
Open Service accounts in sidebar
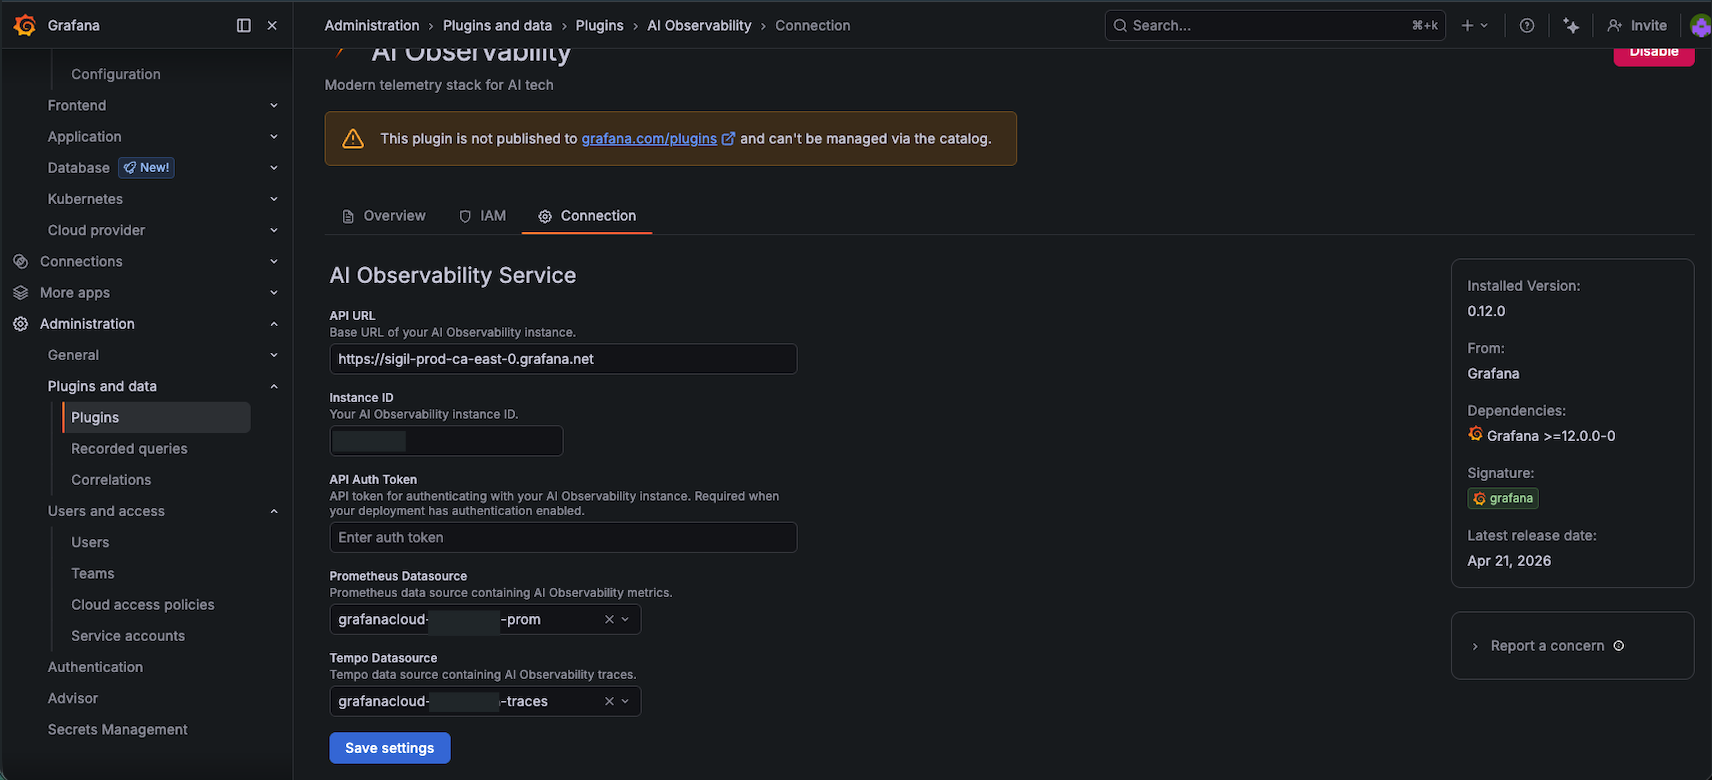[128, 636]
